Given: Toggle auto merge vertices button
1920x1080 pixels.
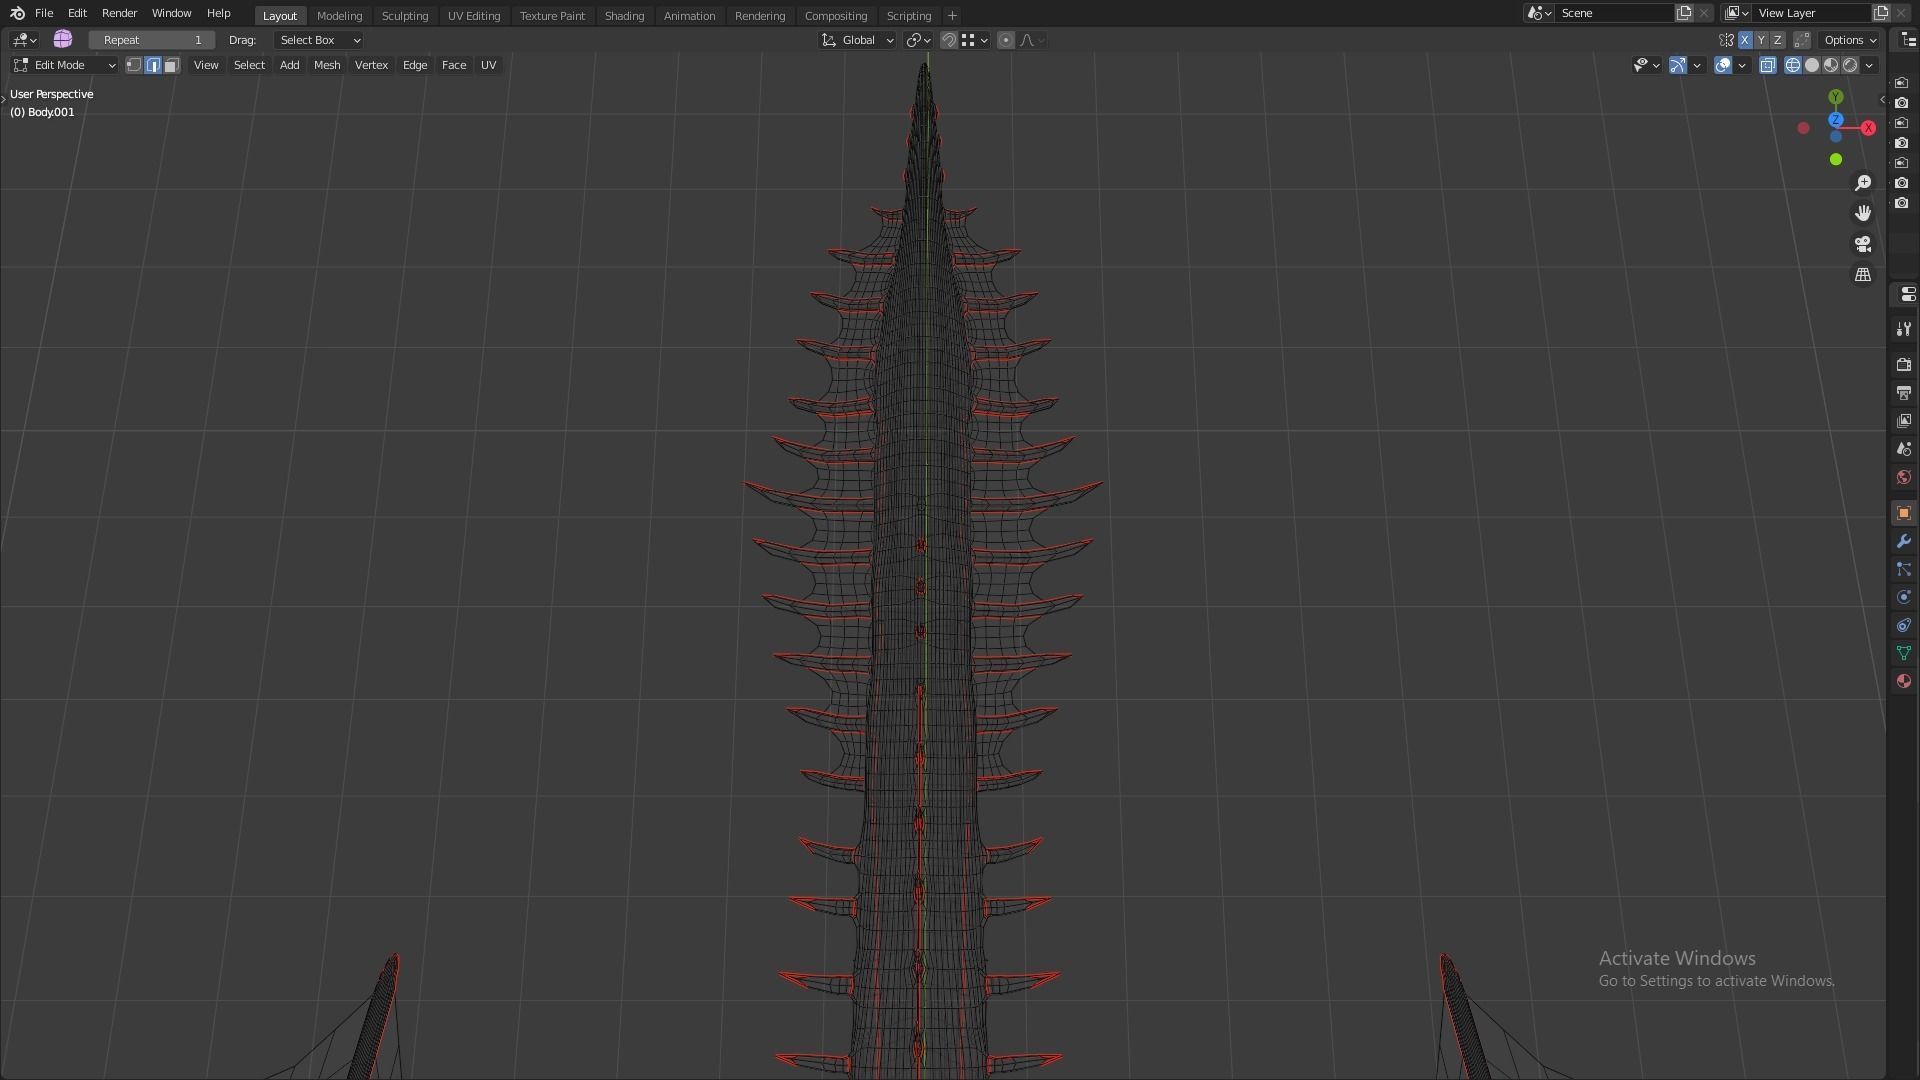Looking at the screenshot, I should [1802, 40].
